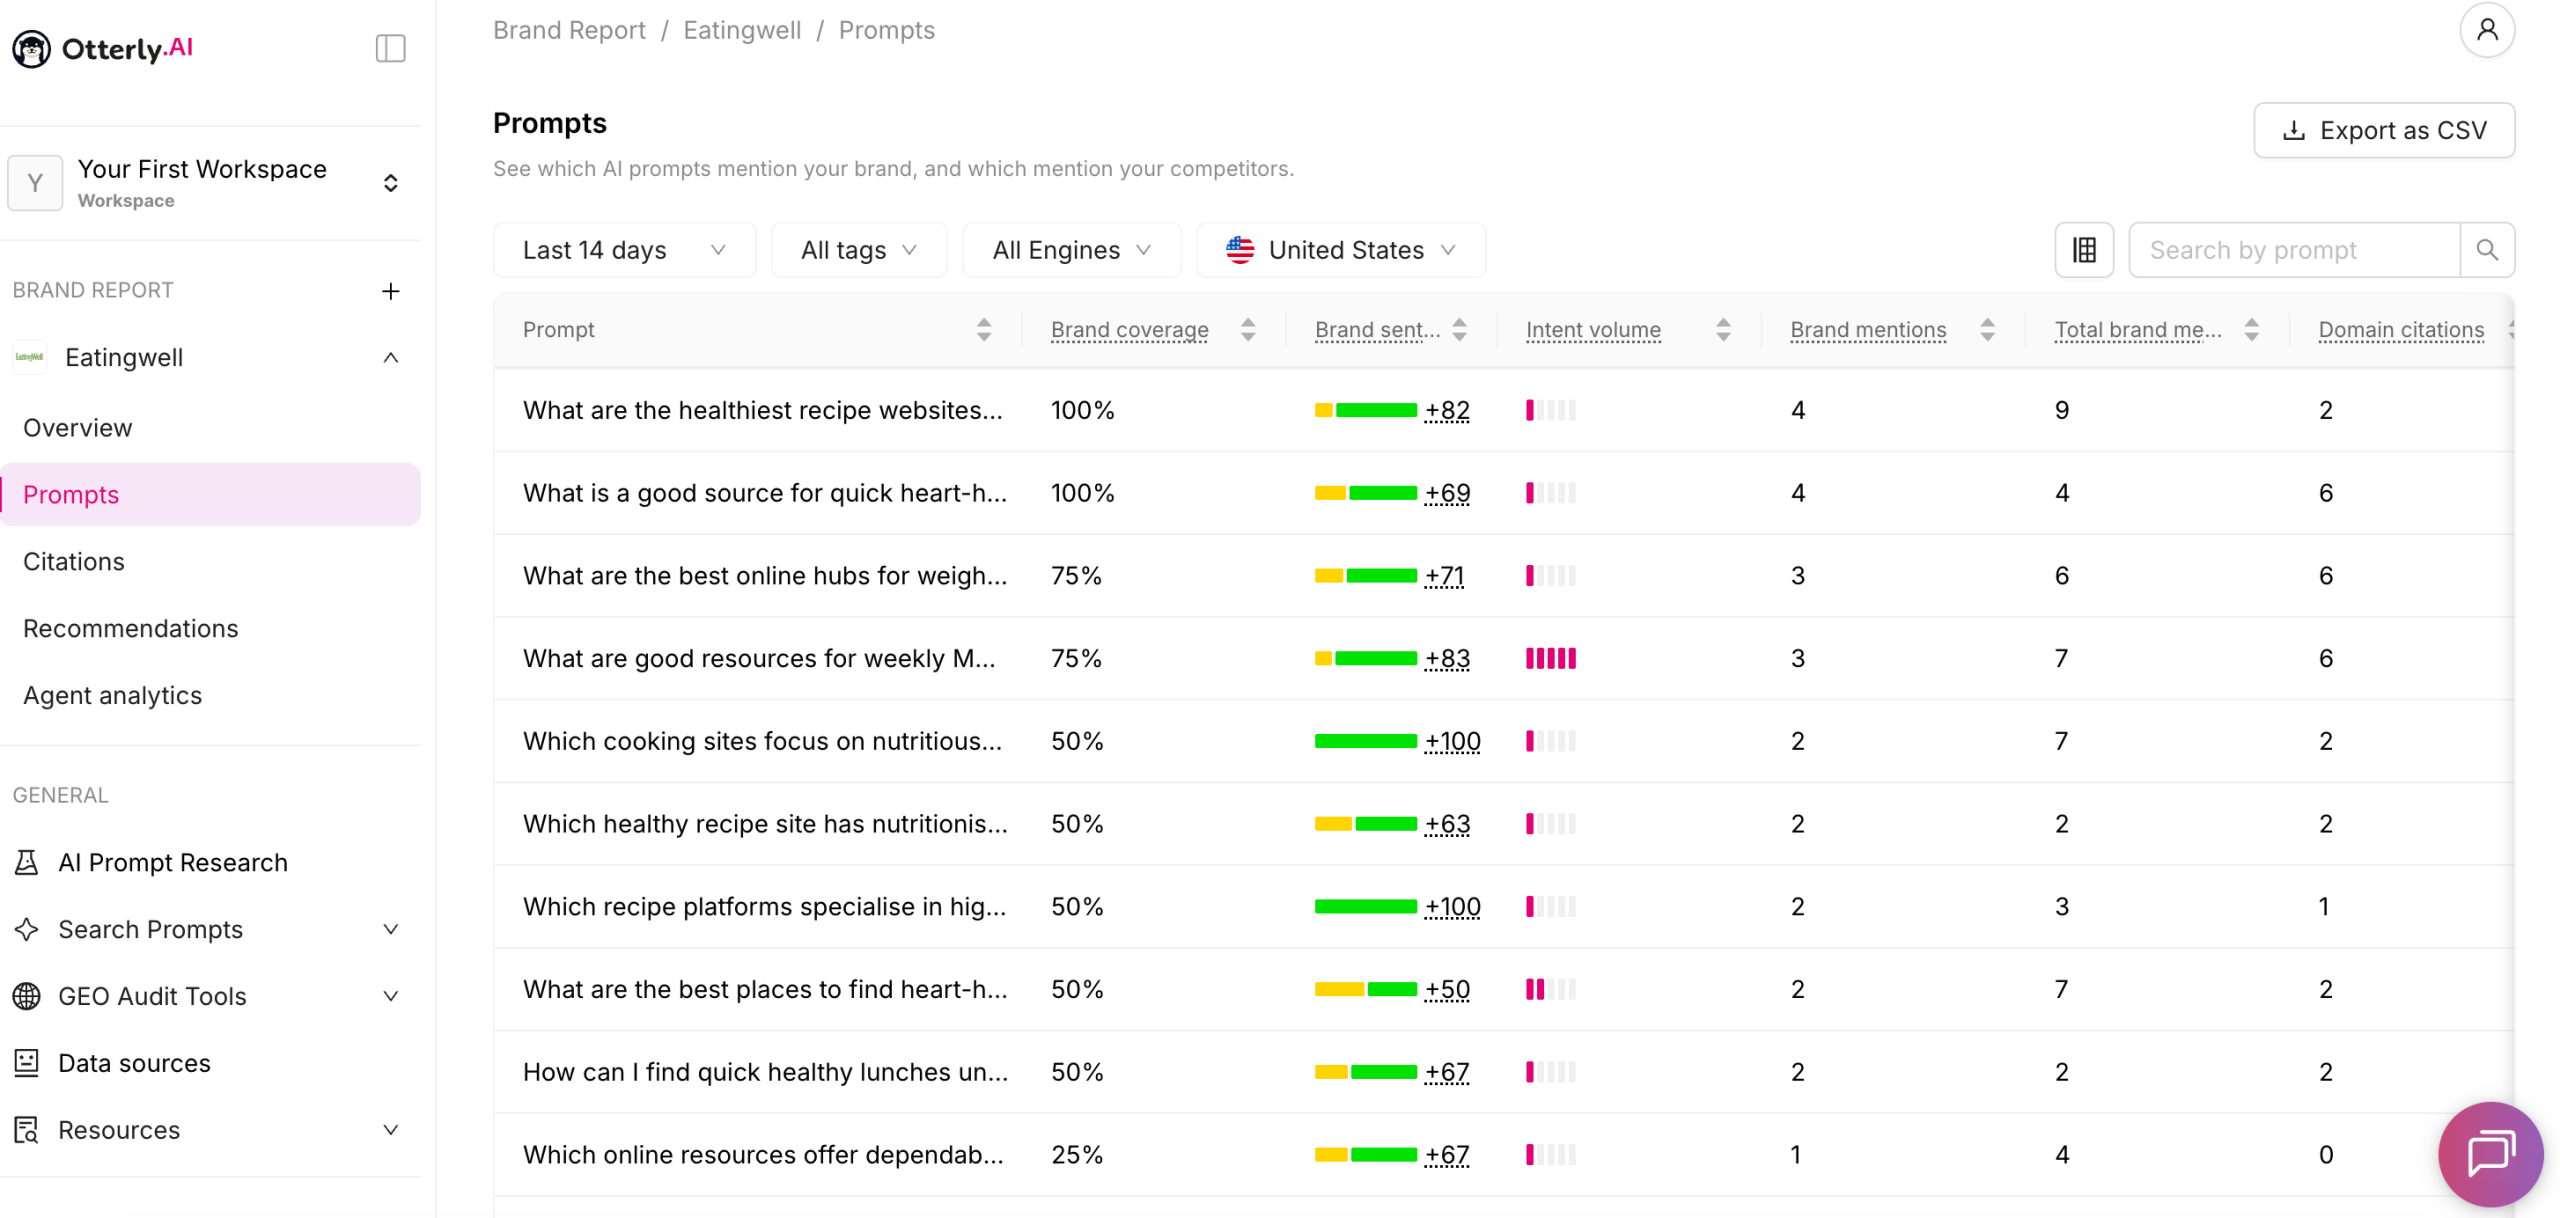This screenshot has height=1218, width=2560.
Task: Click intent volume bars for weekly M... prompt
Action: pos(1550,658)
